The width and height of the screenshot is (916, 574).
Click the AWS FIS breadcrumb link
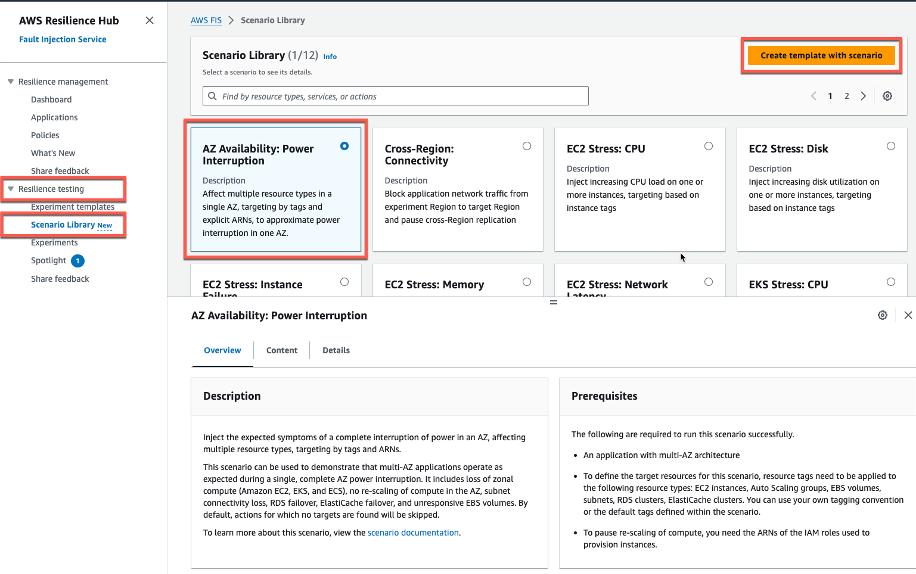[206, 20]
